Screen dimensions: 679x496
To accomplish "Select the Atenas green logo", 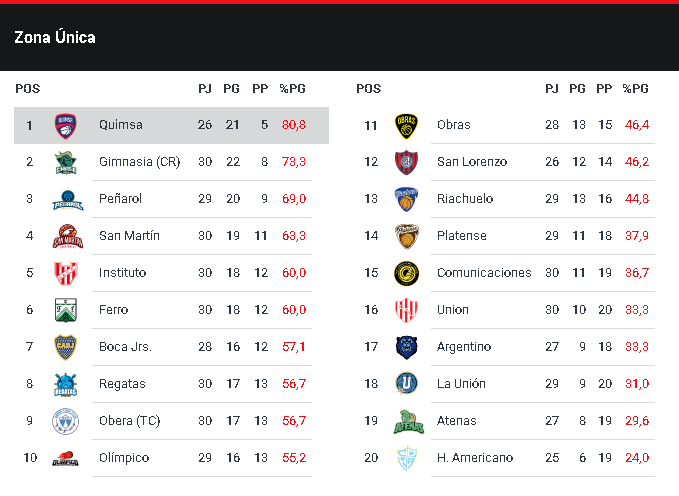I will 408,421.
